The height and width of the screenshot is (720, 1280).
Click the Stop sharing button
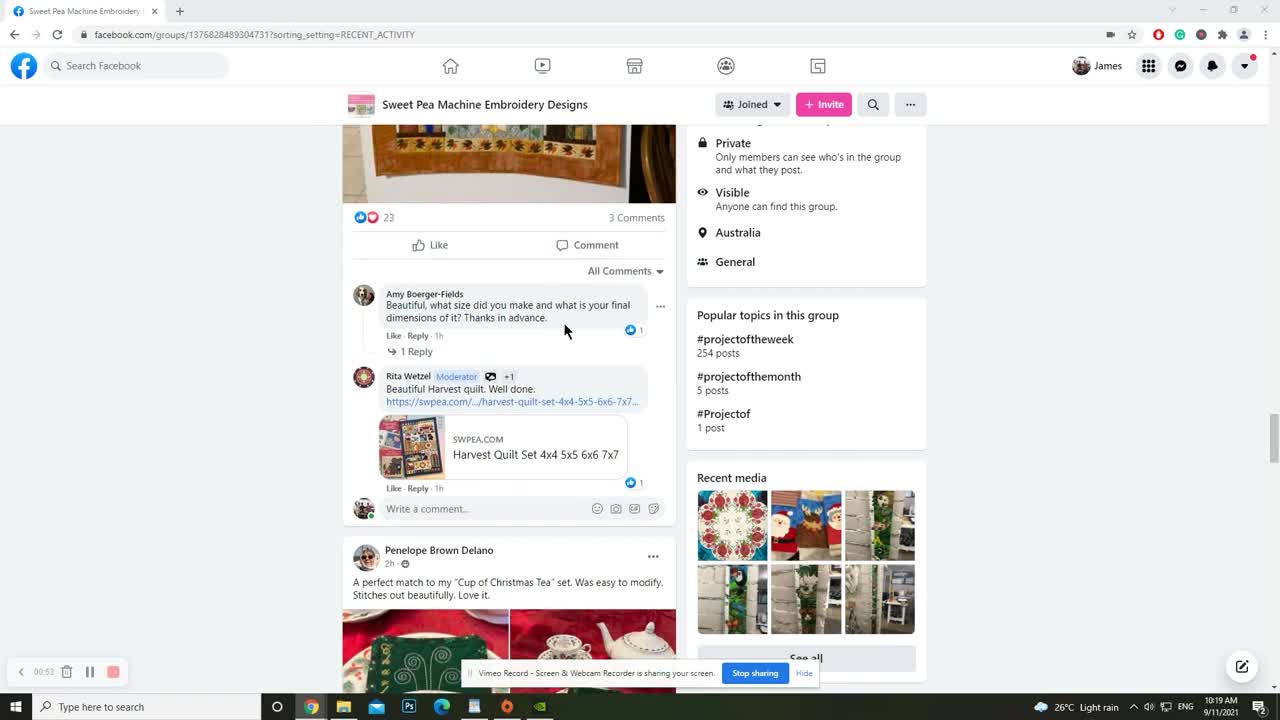[755, 673]
